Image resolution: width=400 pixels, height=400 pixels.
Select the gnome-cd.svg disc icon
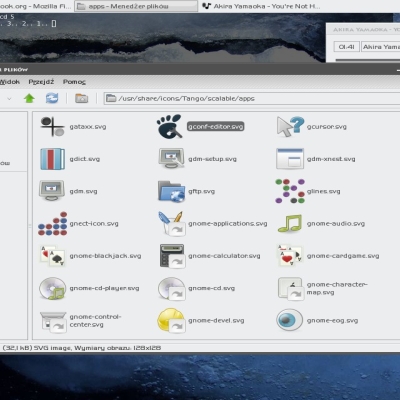coord(171,289)
